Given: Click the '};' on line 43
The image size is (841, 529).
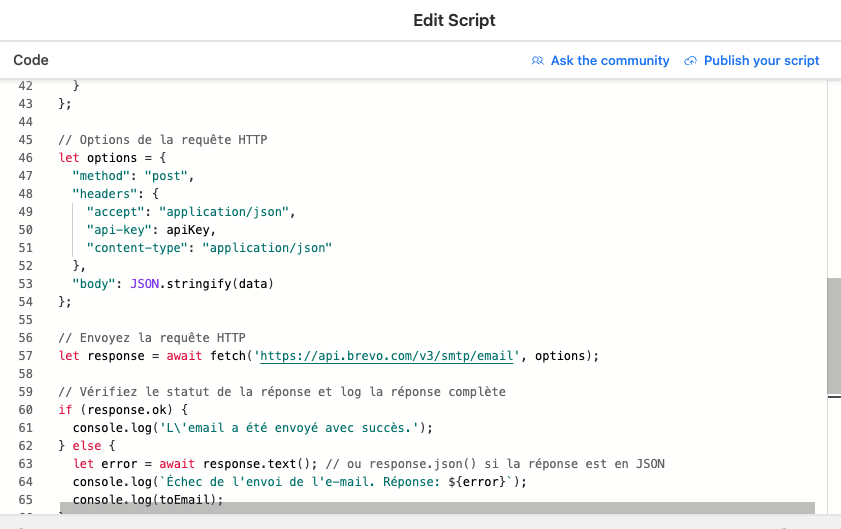Looking at the screenshot, I should [x=65, y=104].
